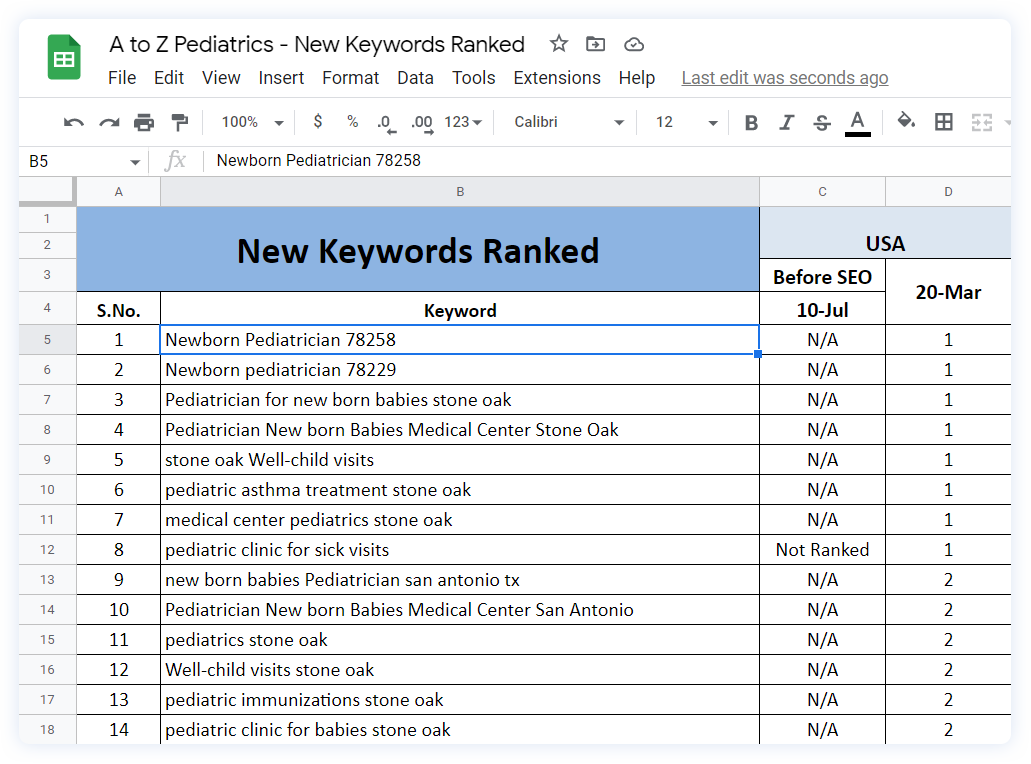Open the font family dropdown
1031x764 pixels.
click(566, 121)
